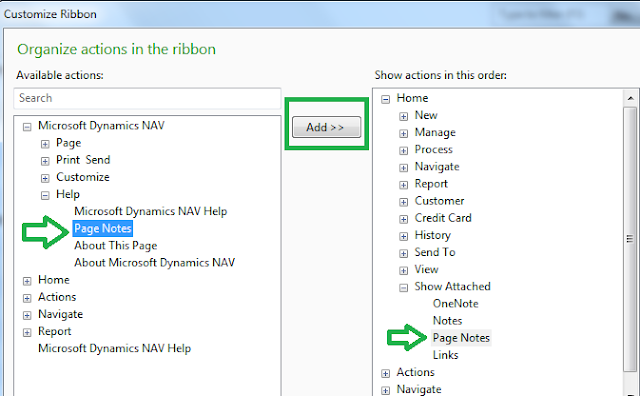Image resolution: width=640 pixels, height=396 pixels.
Task: Expand Actions node in Available actions
Action: point(27,298)
